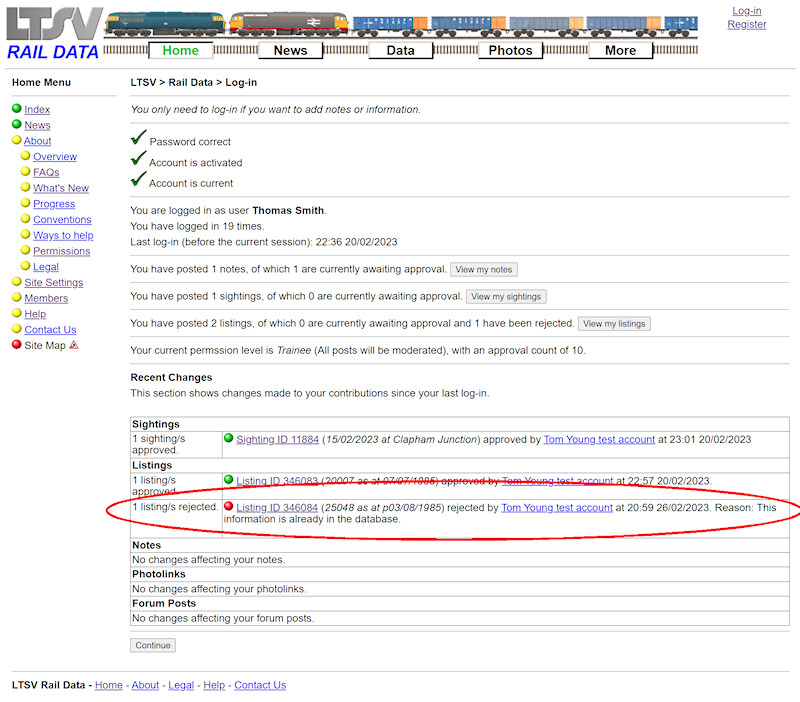Click the green checkmark beside Password correct
Image resolution: width=800 pixels, height=702 pixels.
[x=138, y=139]
